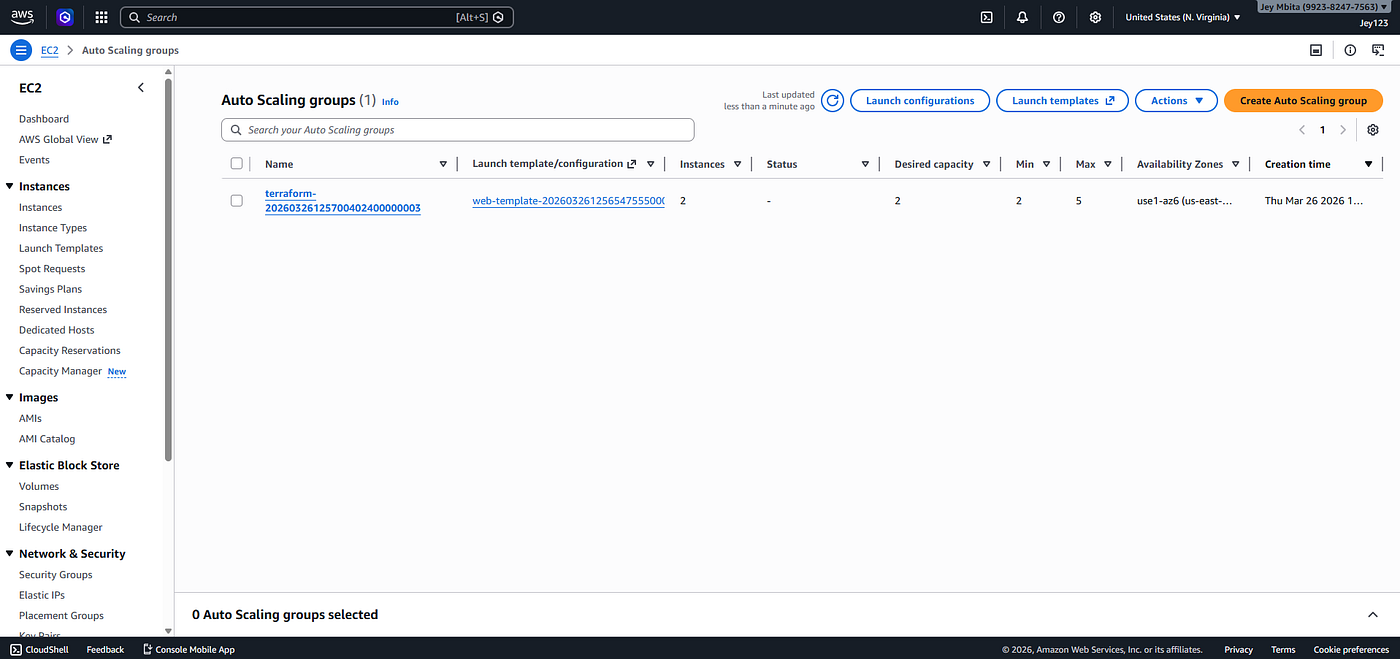The height and width of the screenshot is (659, 1400).
Task: Open Volumes in the sidebar
Action: tap(39, 486)
